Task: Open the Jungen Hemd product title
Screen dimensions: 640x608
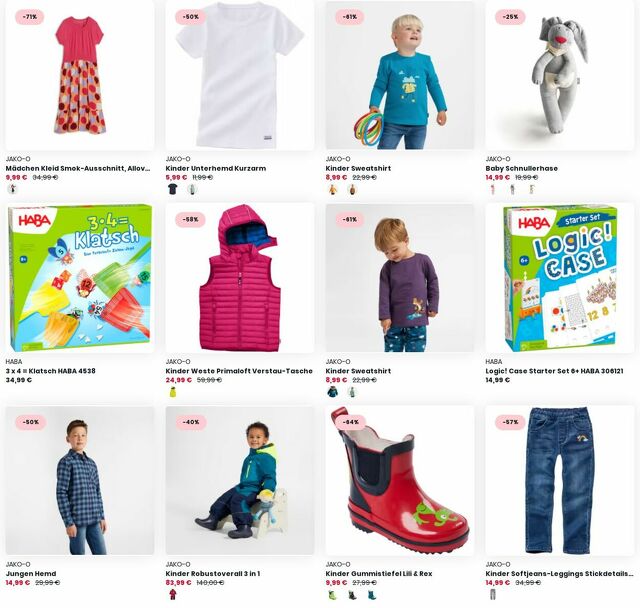Action: click(31, 574)
